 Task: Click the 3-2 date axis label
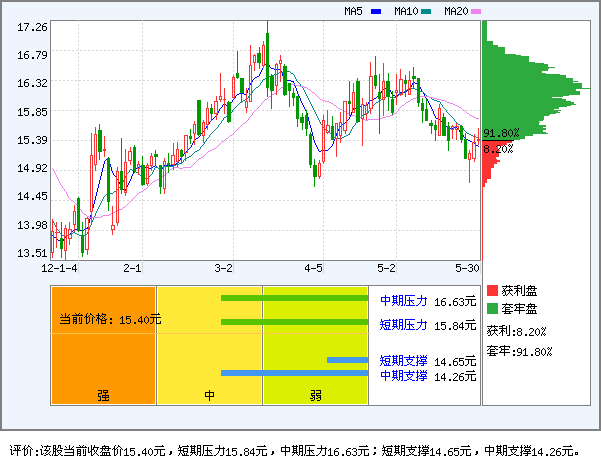[x=223, y=268]
